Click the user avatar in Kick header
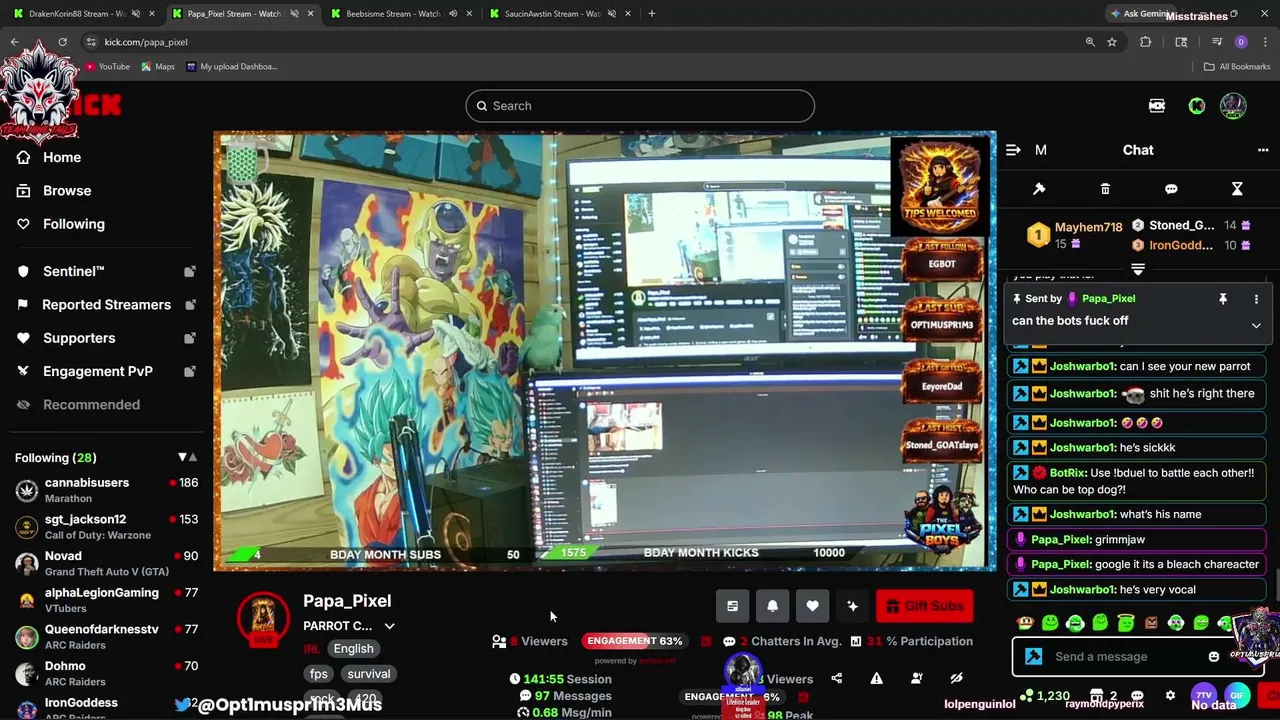The image size is (1280, 720). (1233, 106)
